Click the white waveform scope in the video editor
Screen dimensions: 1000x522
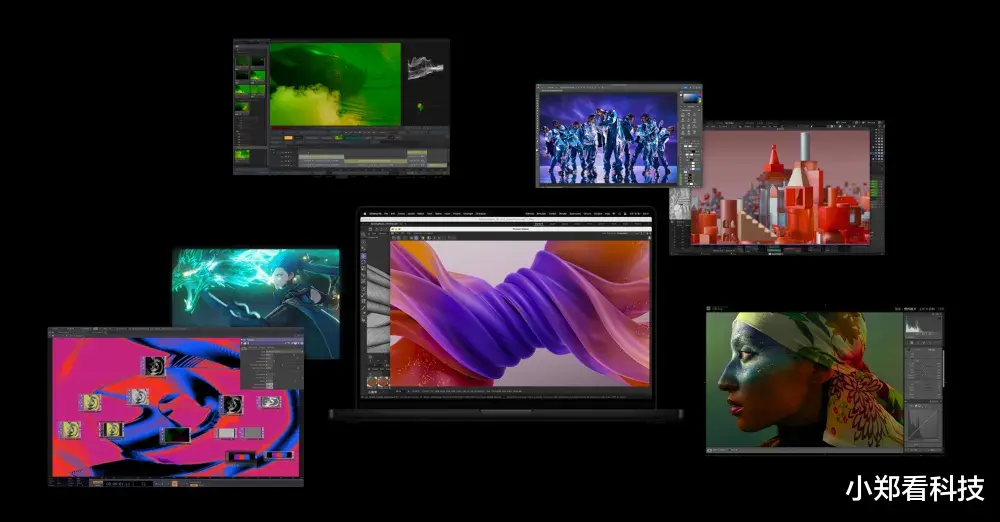click(x=425, y=68)
